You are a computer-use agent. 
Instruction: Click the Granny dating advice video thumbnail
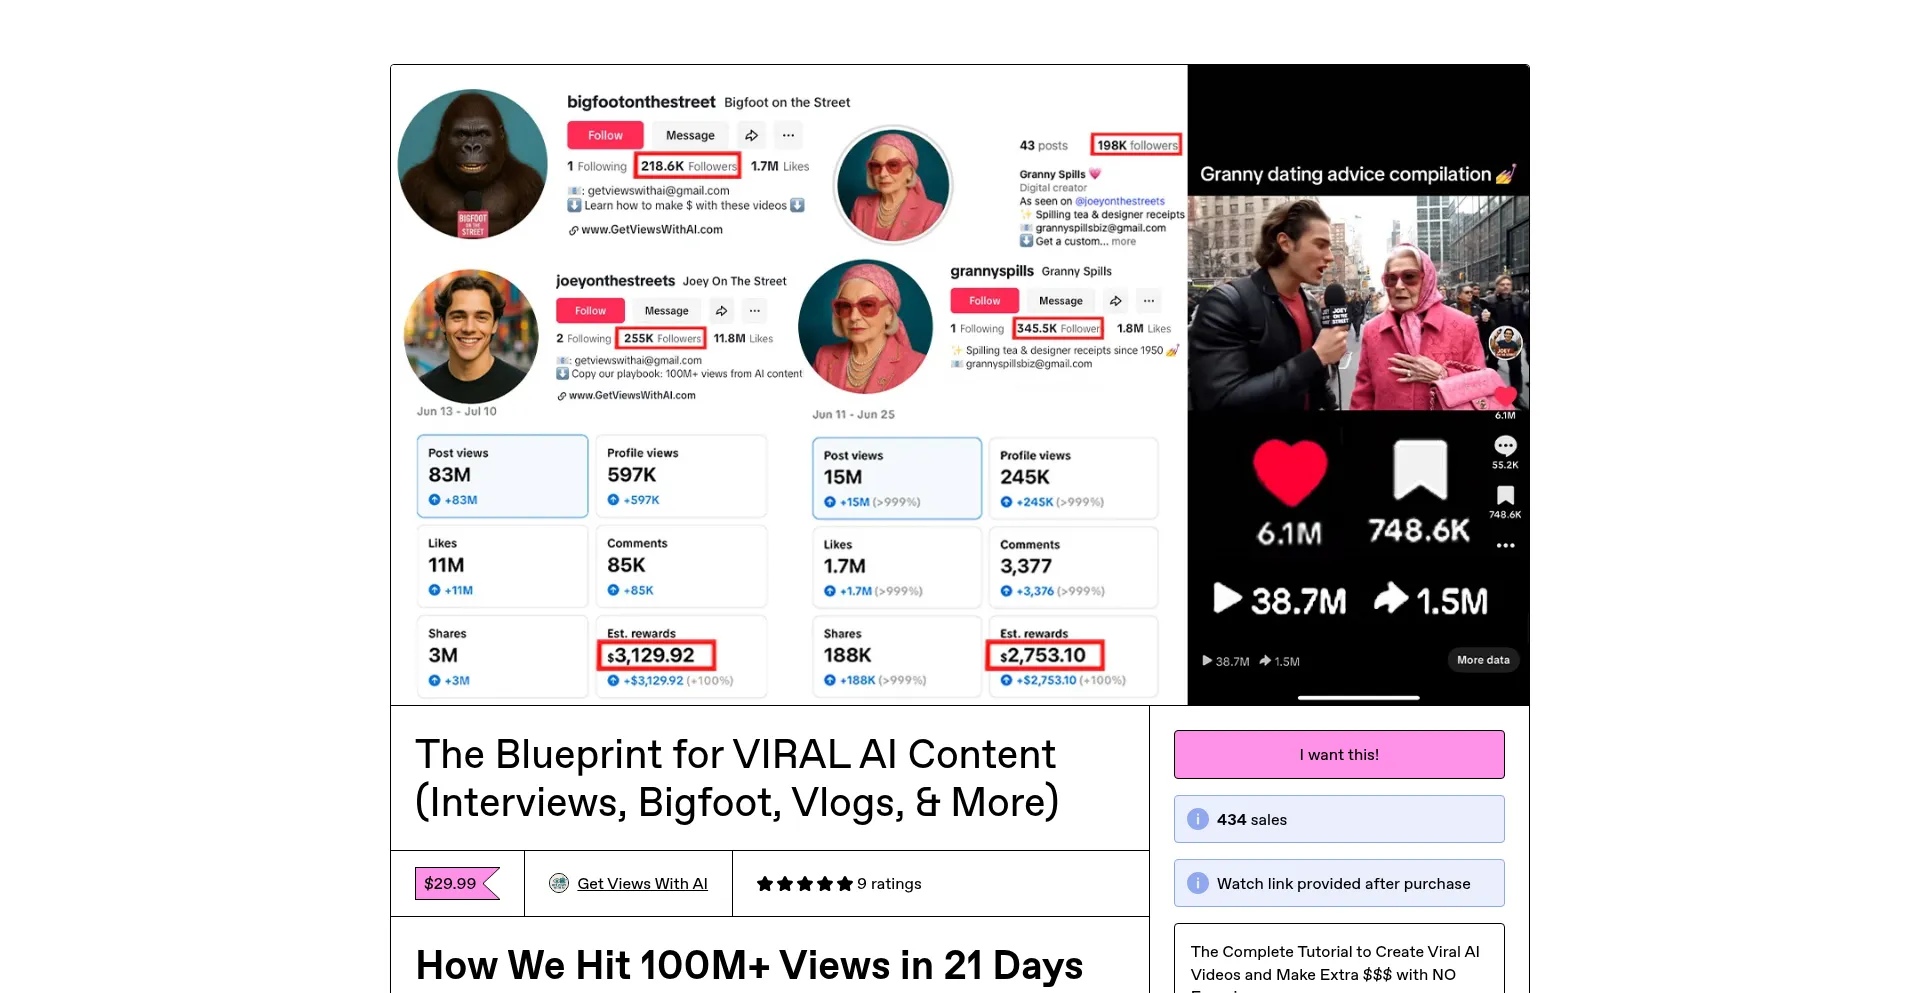tap(1358, 303)
